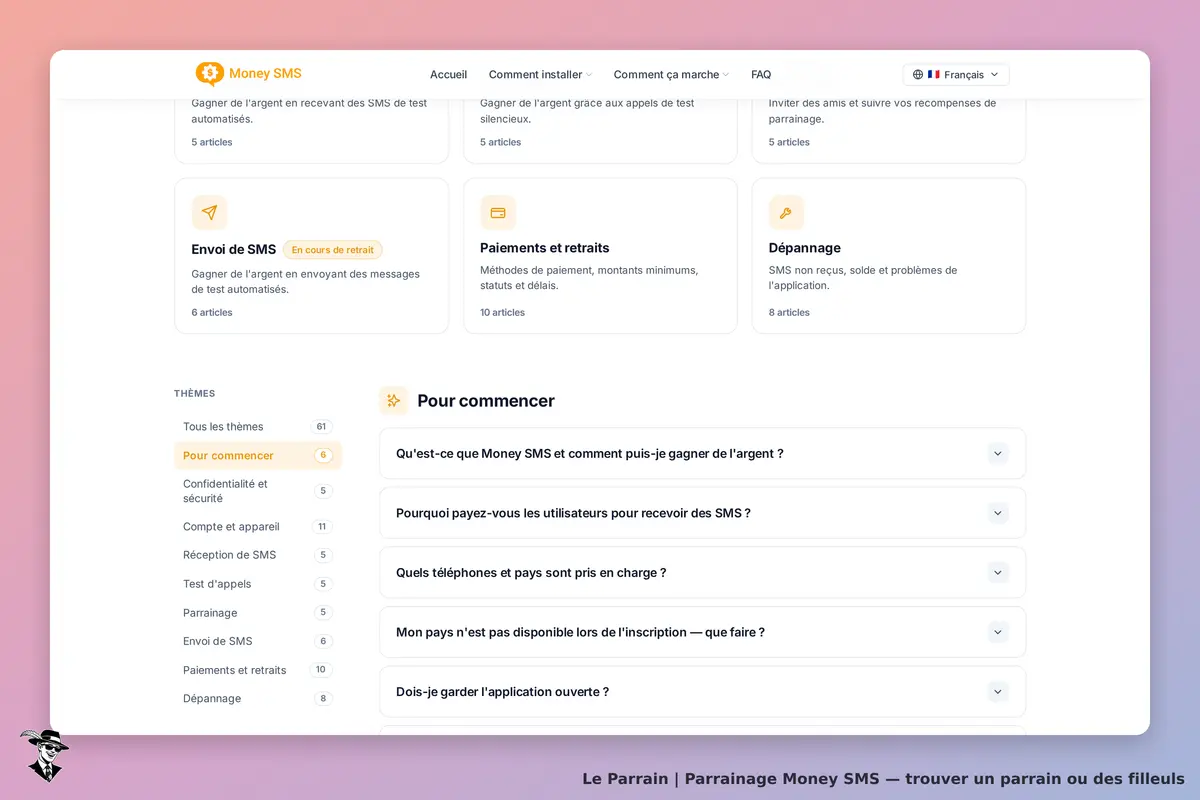
Task: Click '8 articles' on Dépannage card
Action: (789, 313)
